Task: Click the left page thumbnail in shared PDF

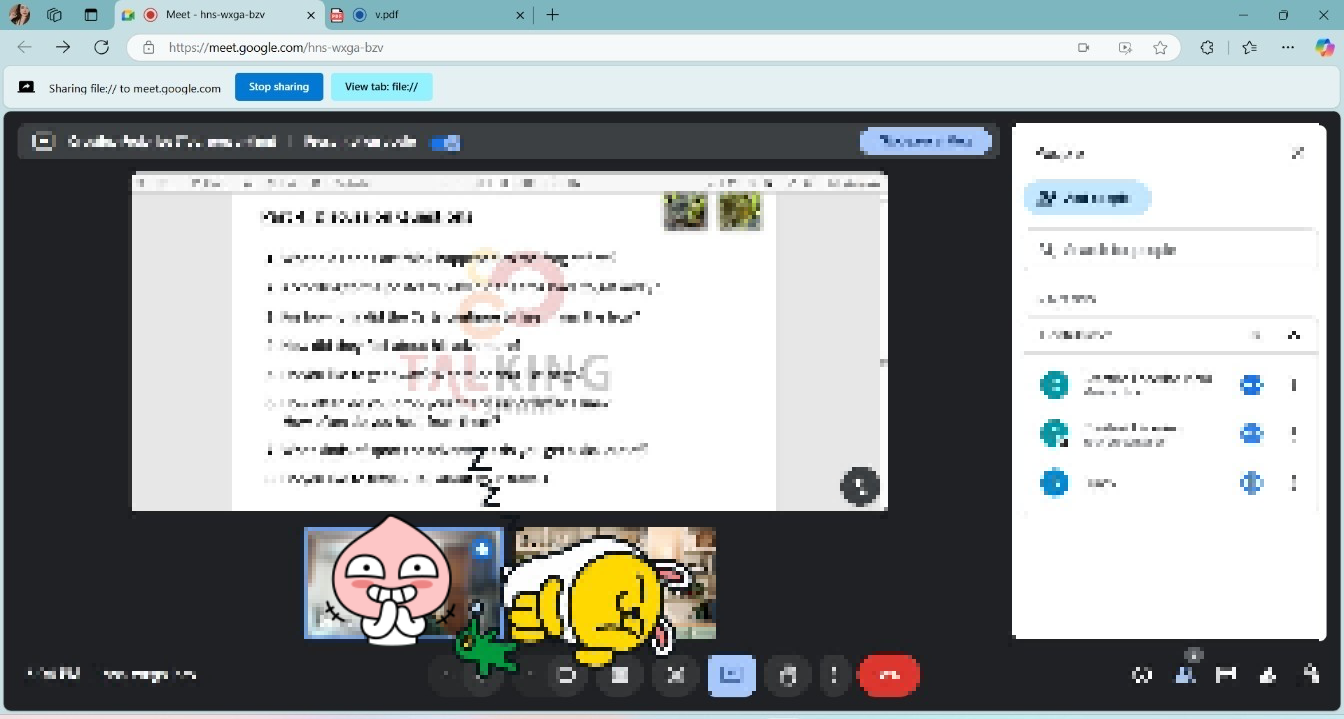Action: pos(686,211)
